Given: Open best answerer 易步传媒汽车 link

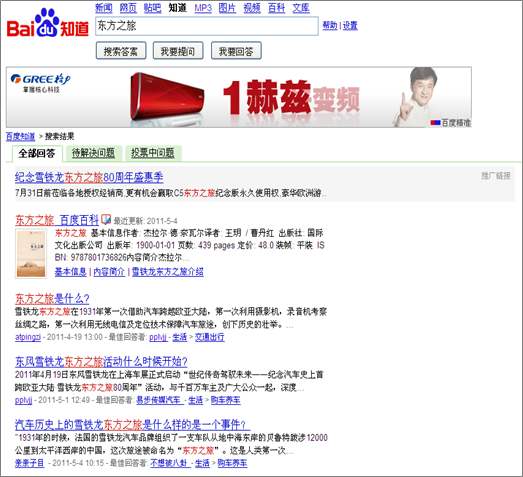Looking at the screenshot, I should point(160,400).
